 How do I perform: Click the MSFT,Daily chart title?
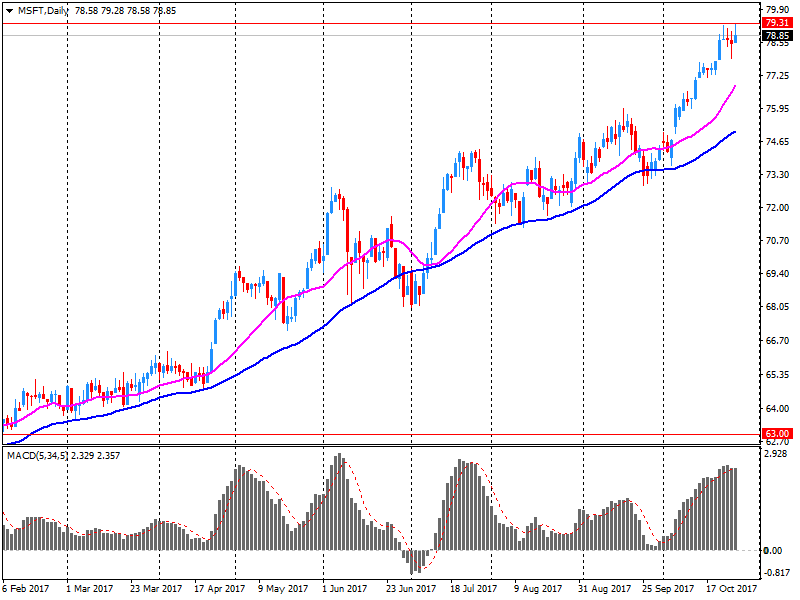[x=43, y=11]
